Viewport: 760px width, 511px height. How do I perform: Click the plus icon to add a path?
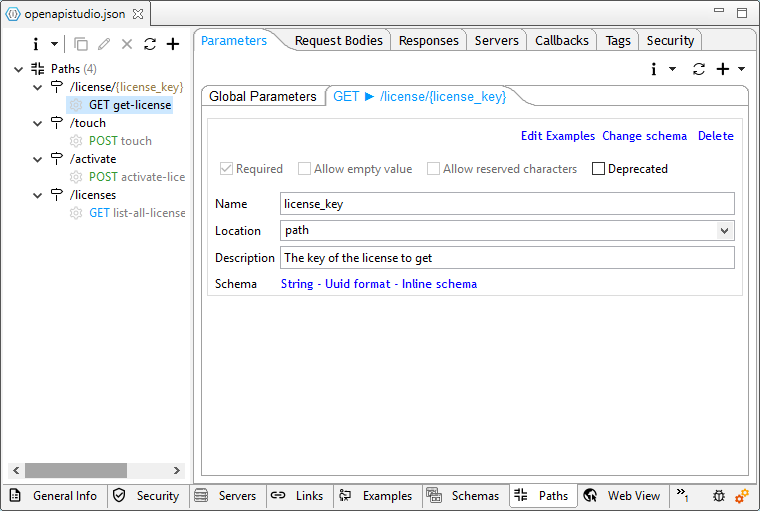coord(173,44)
